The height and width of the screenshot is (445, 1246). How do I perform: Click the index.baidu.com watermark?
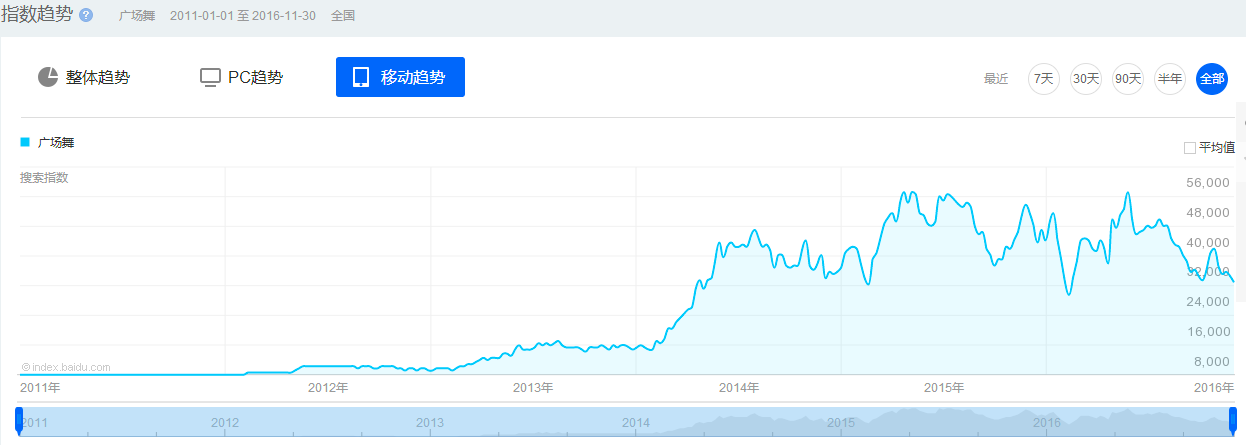[66, 367]
